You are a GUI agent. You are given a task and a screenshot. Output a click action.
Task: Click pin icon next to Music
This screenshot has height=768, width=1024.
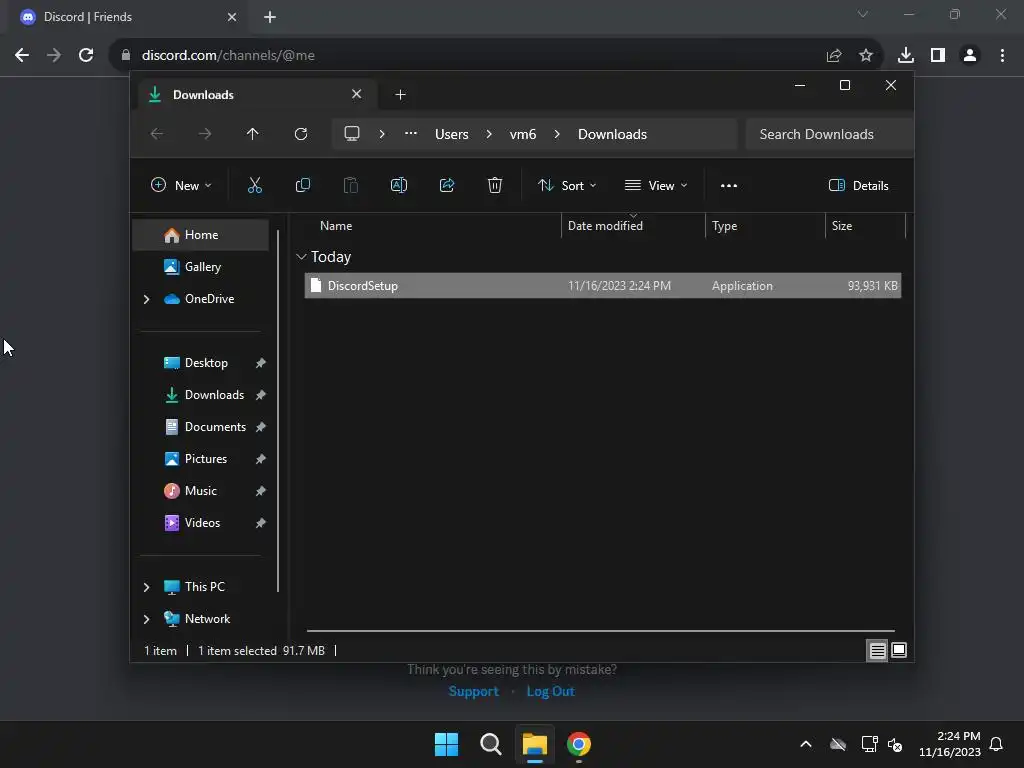261,491
